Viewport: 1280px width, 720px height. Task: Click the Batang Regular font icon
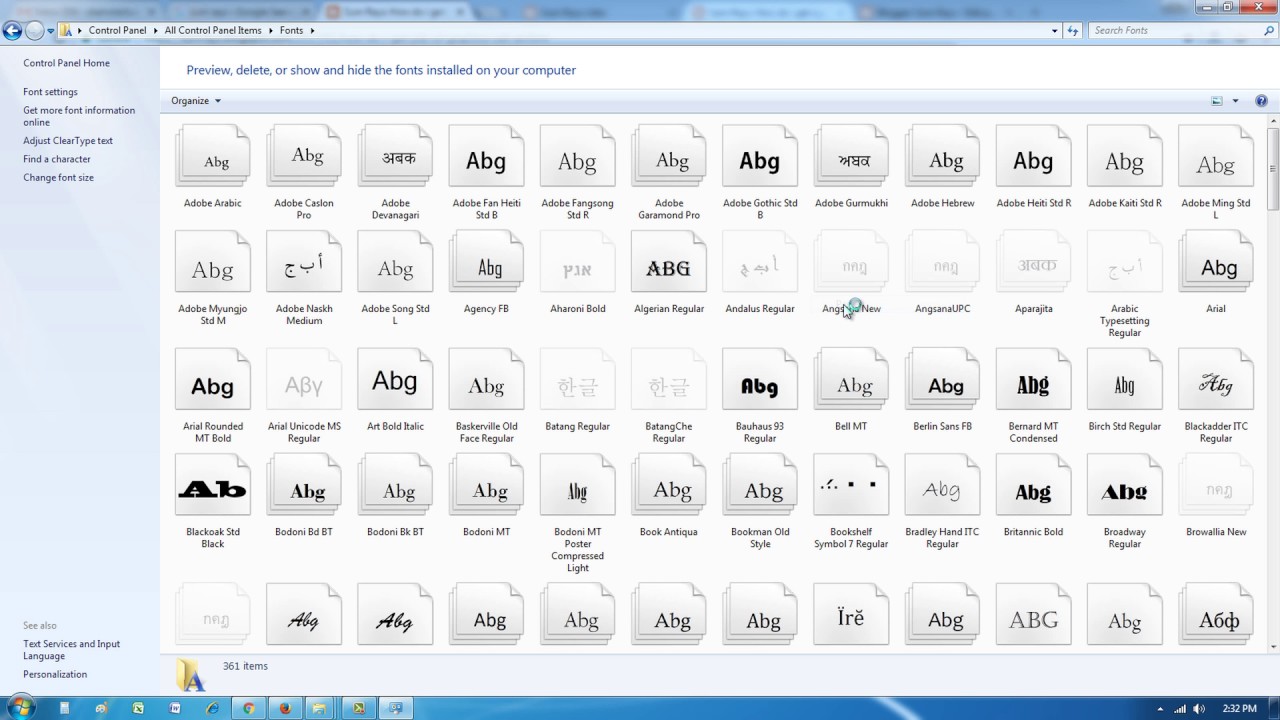(x=577, y=381)
